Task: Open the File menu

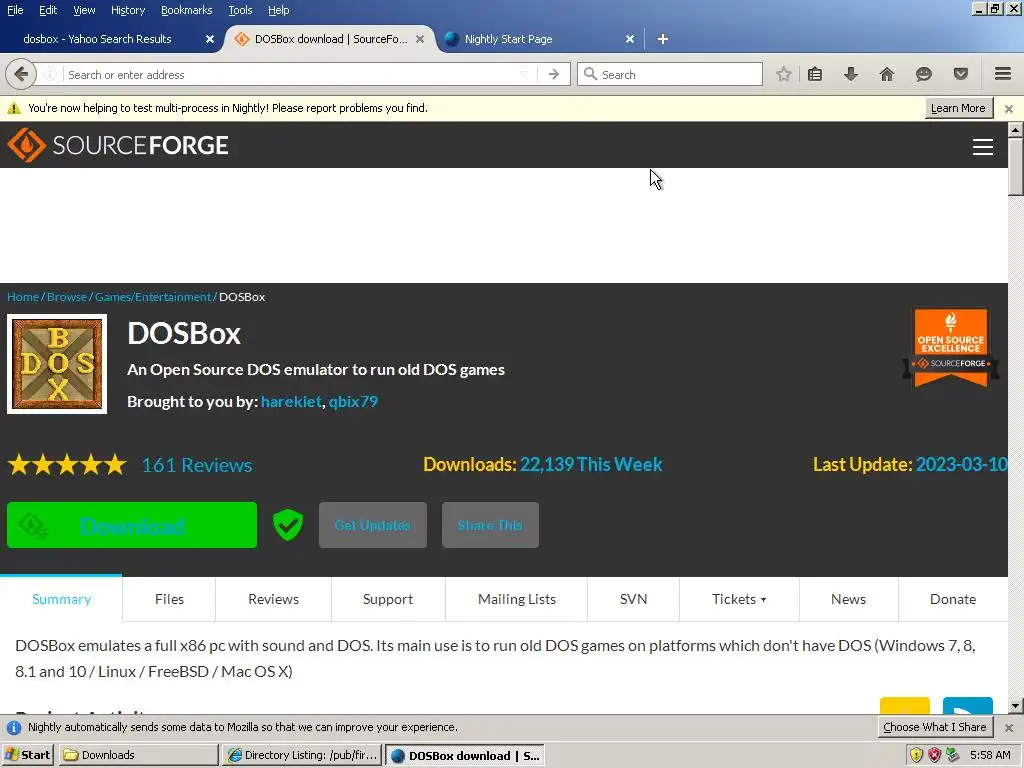Action: point(15,10)
